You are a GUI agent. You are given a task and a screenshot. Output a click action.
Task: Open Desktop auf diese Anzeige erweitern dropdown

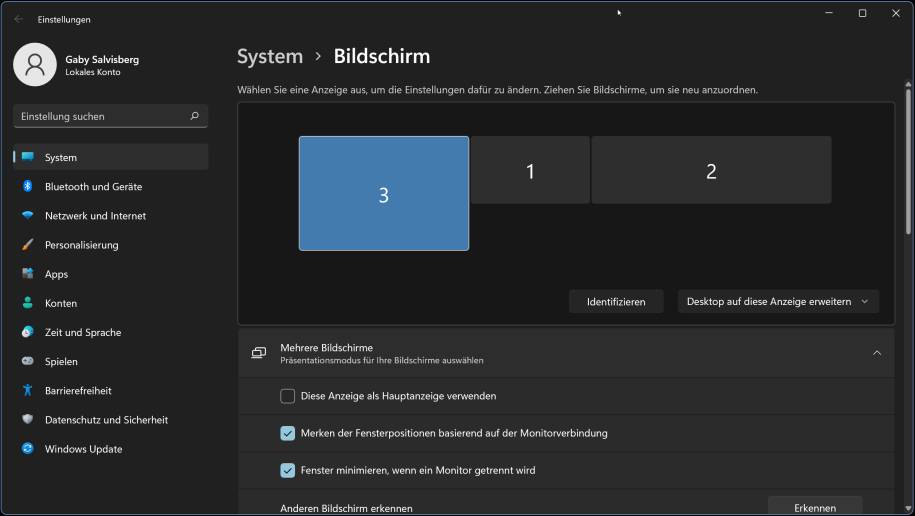pyautogui.click(x=778, y=302)
